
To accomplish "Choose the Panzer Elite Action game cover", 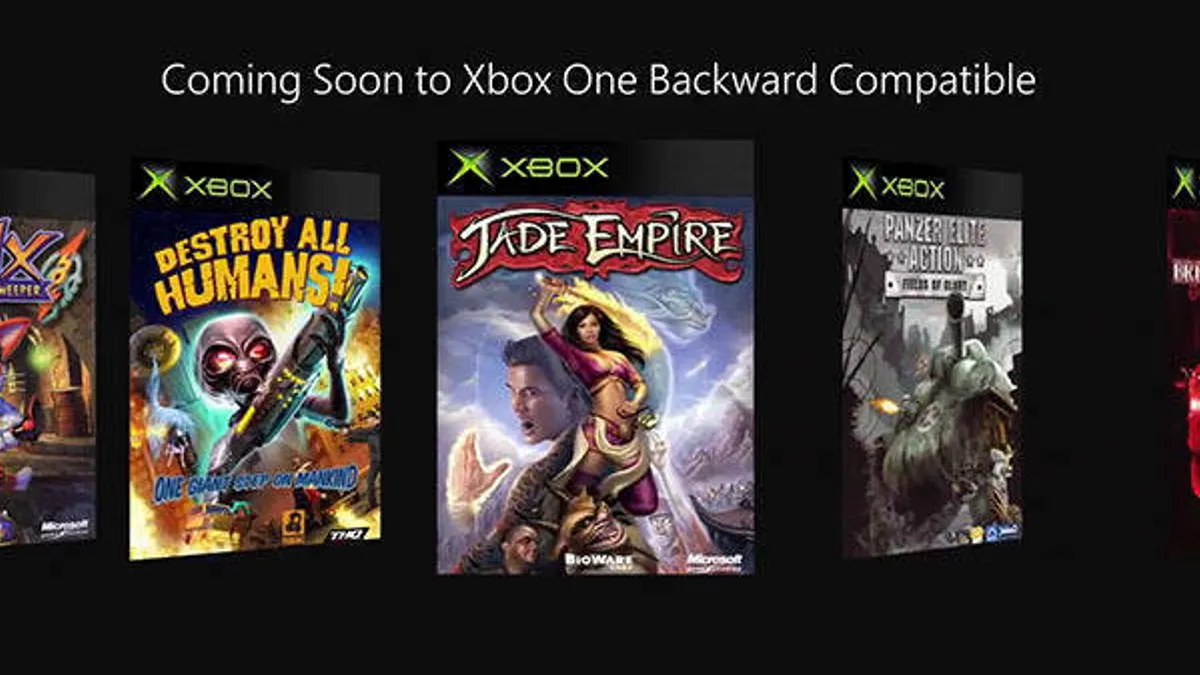I will point(932,357).
